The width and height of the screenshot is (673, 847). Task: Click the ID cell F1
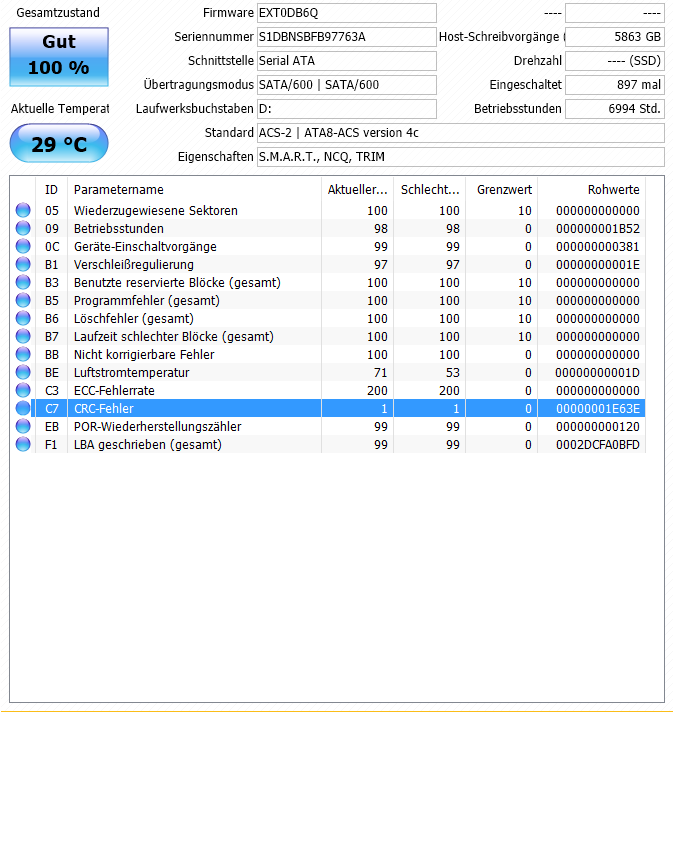click(x=51, y=444)
